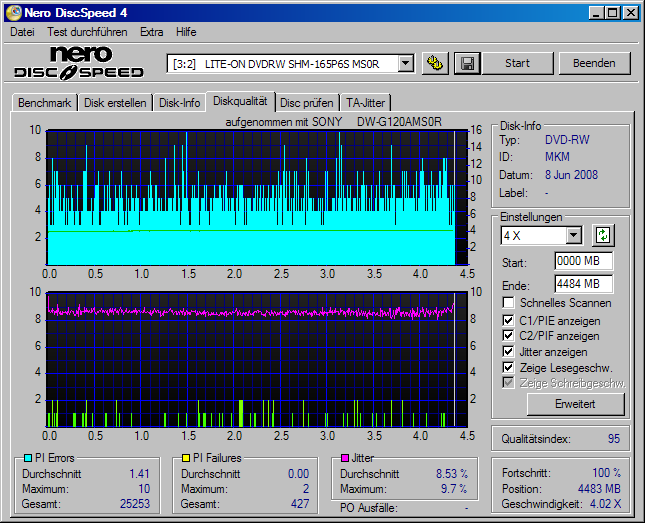645x523 pixels.
Task: Open the Hilfe menu
Action: [x=186, y=32]
